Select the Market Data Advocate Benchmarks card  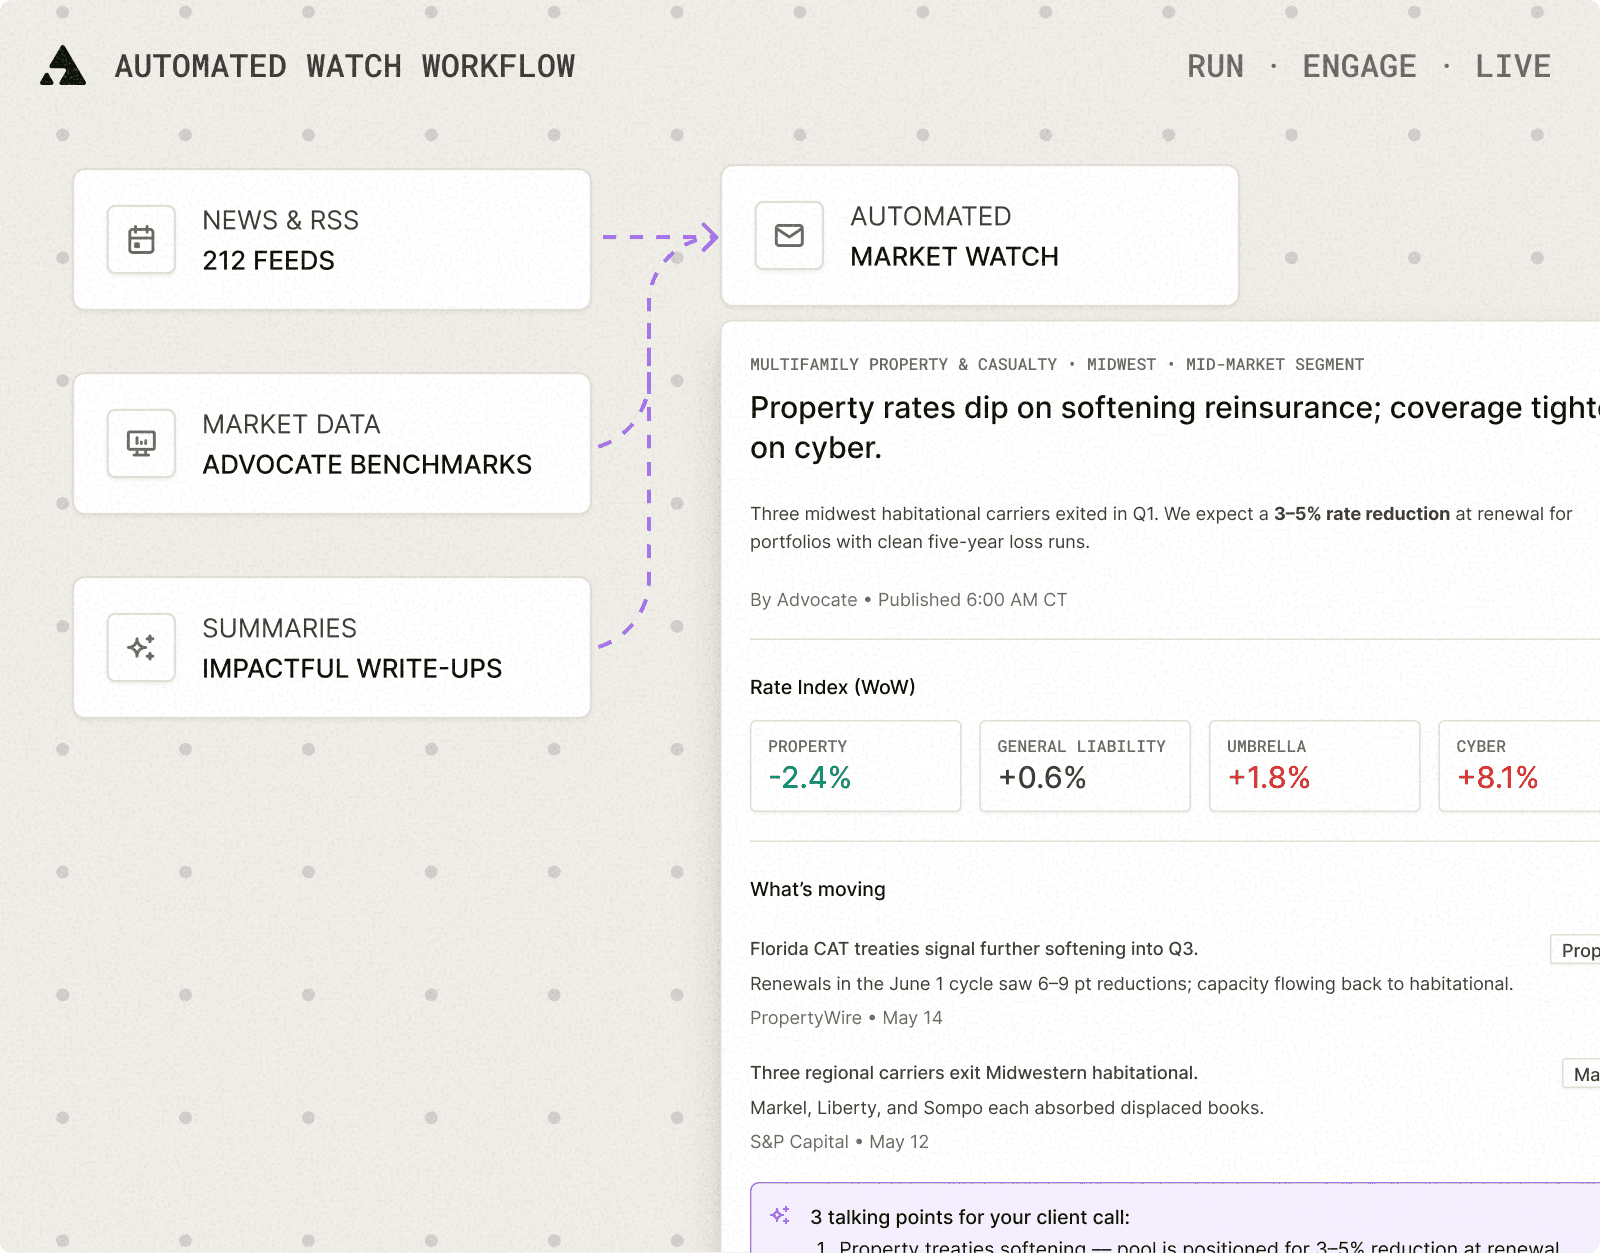332,444
